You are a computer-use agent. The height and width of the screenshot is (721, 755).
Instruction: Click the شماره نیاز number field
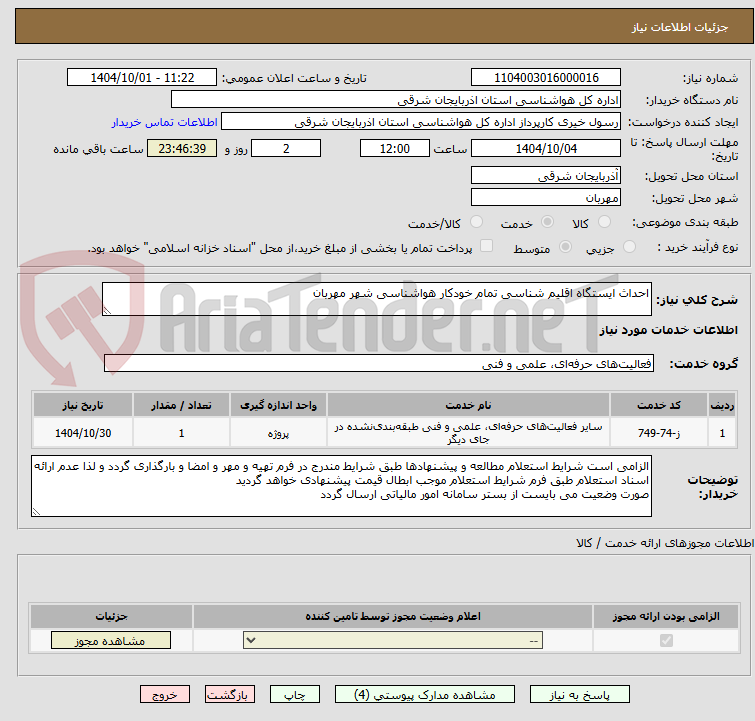point(546,78)
